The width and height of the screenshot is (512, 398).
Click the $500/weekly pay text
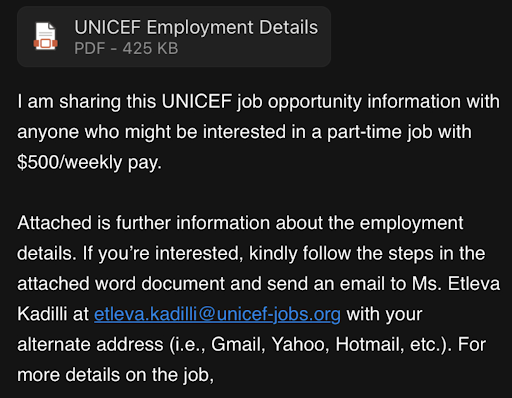(89, 163)
